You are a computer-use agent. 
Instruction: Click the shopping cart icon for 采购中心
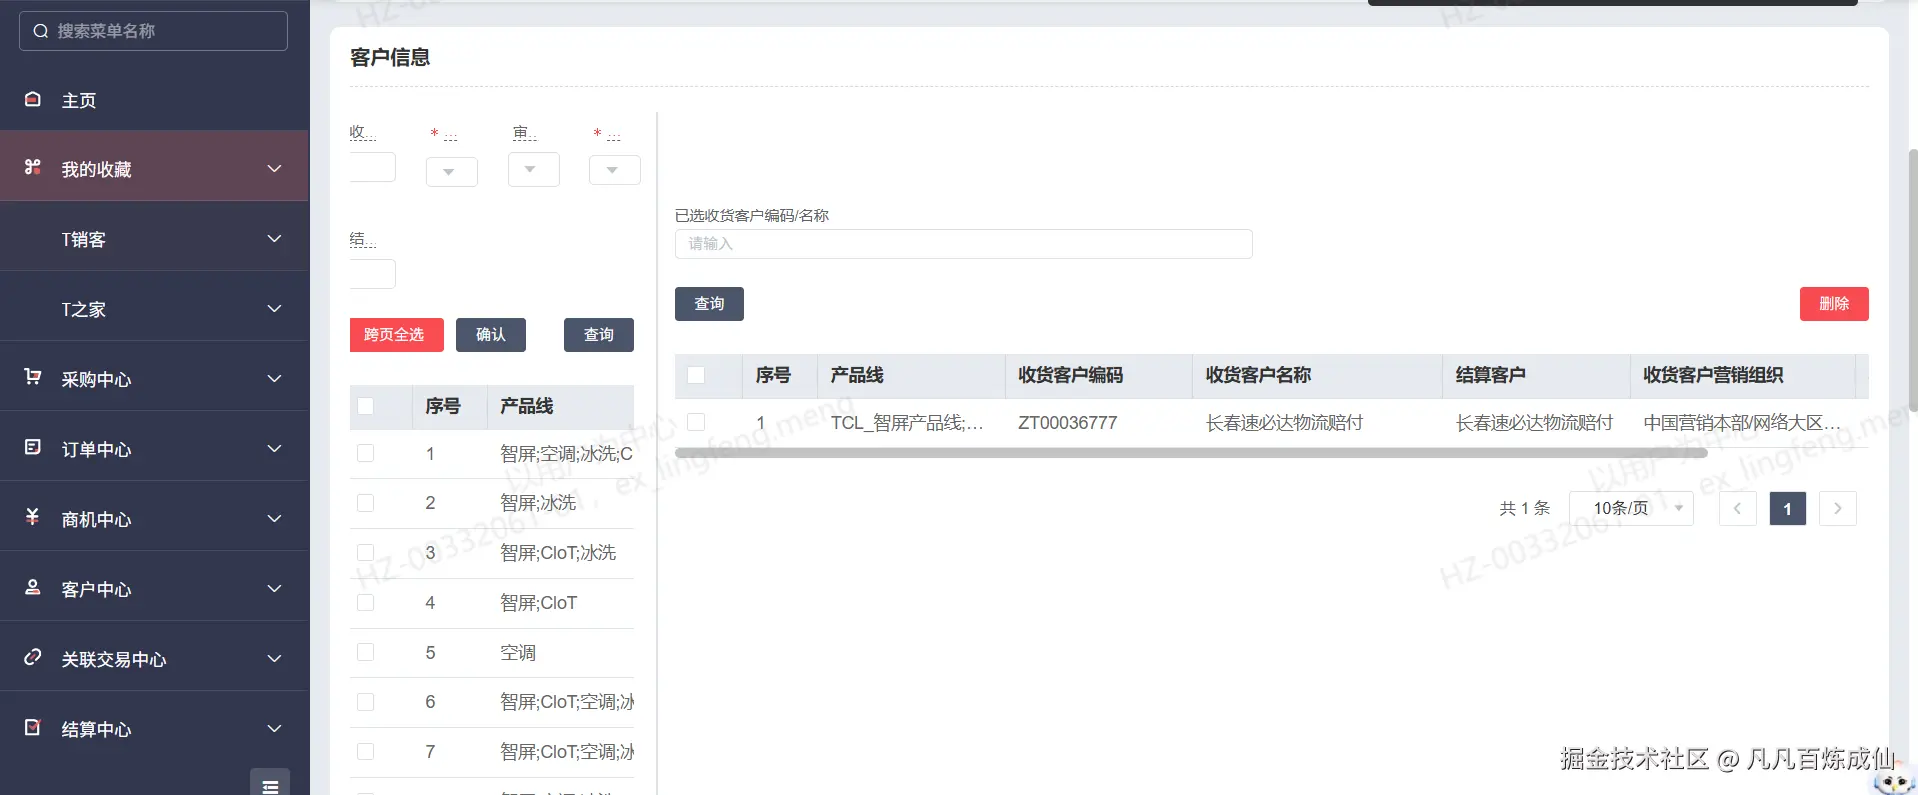click(x=33, y=377)
